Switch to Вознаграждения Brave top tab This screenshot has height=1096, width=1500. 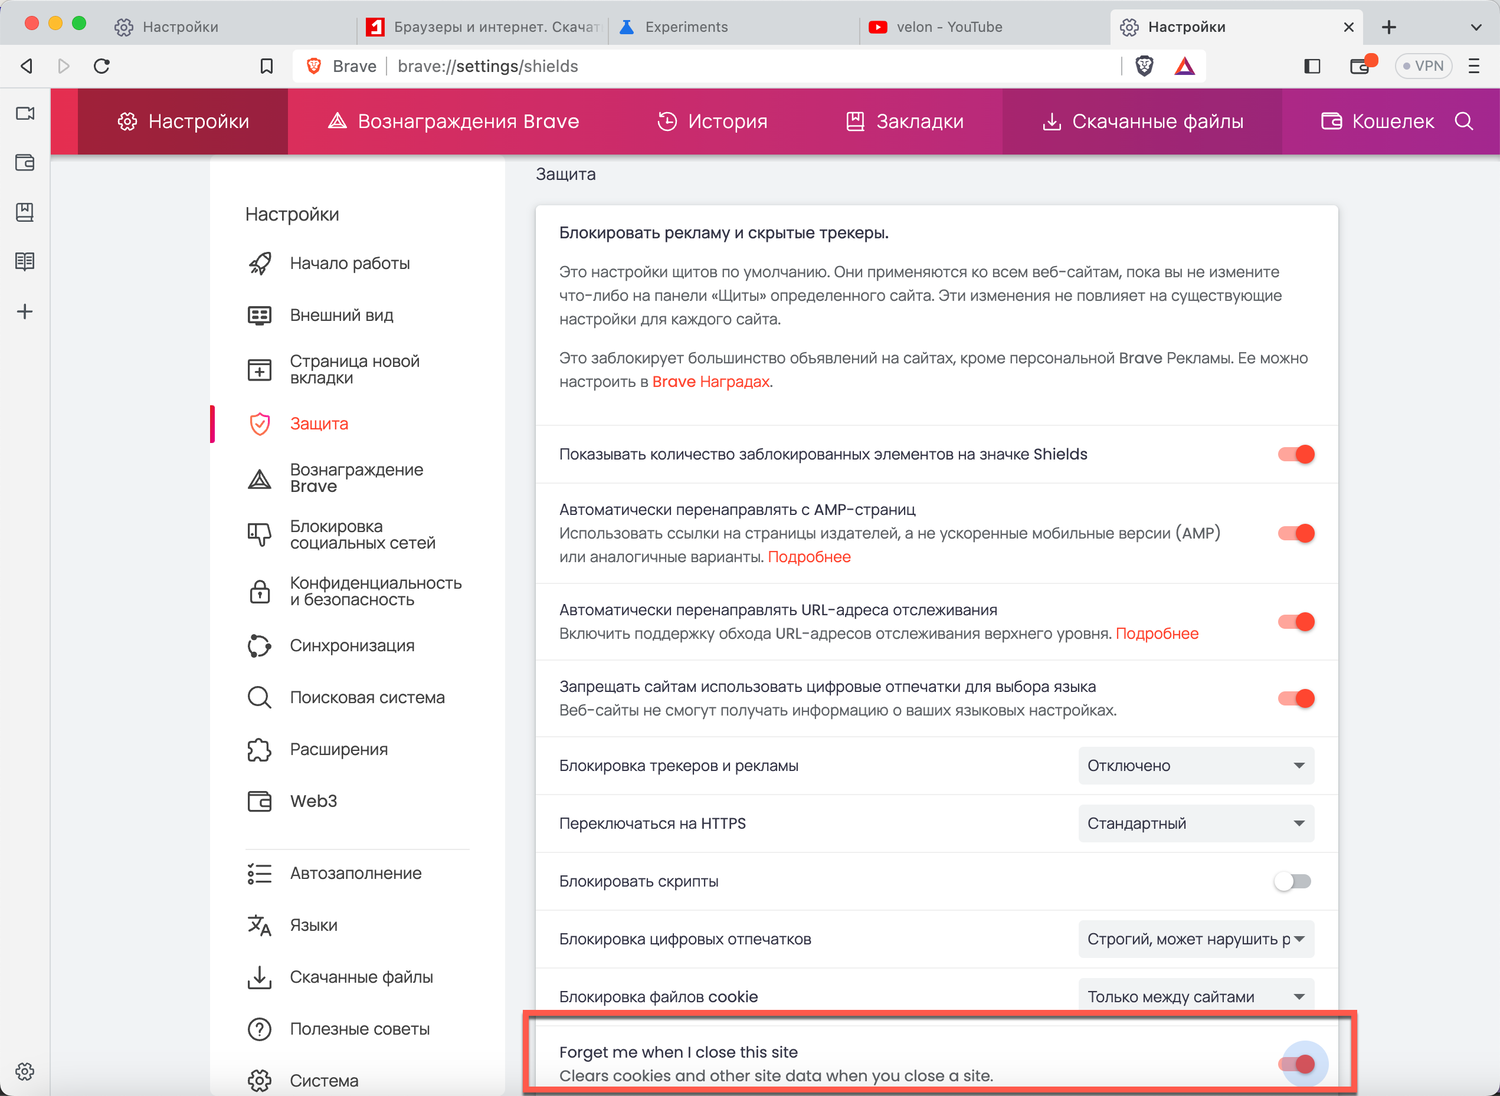click(454, 121)
